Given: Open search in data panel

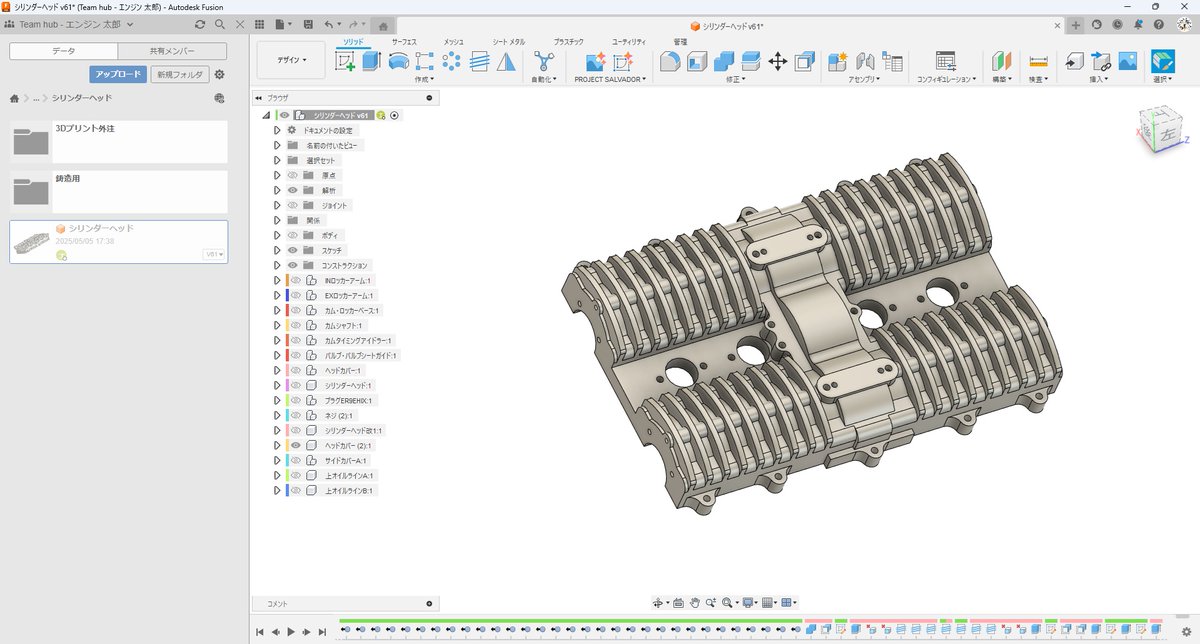Looking at the screenshot, I should click(x=220, y=24).
